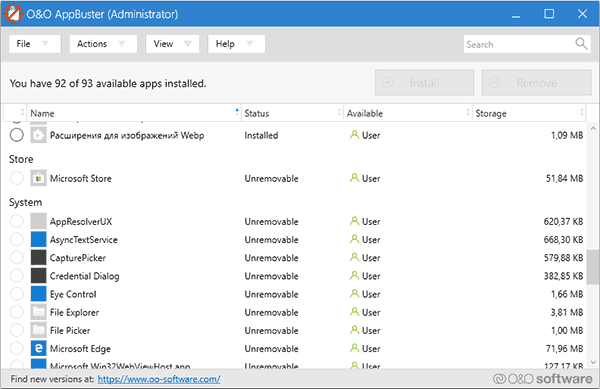Viewport: 600px width, 389px height.
Task: Click user icon in Microsoft Store row
Action: coord(354,178)
